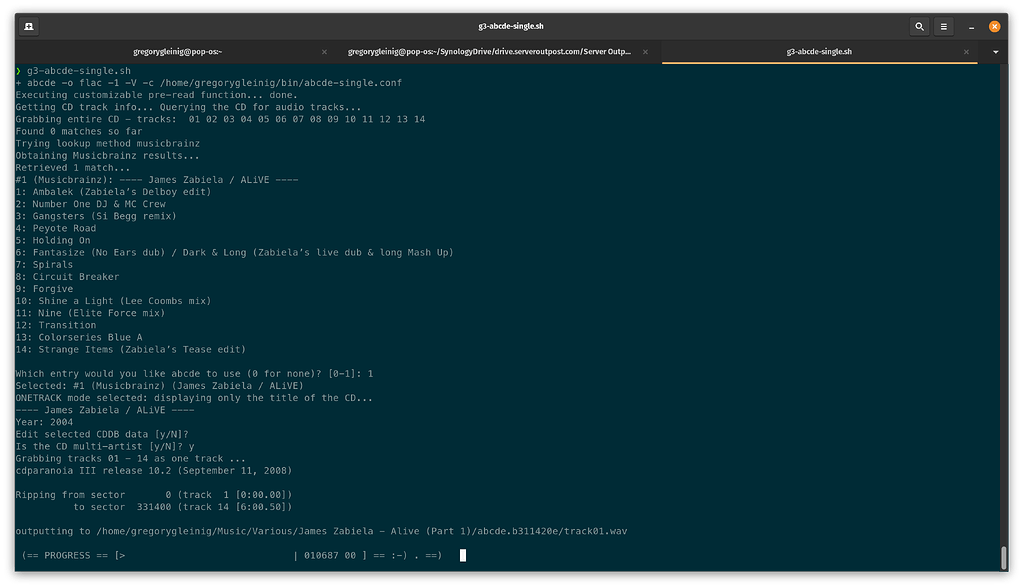Click the blinking terminal cursor
Screen dimensions: 1023x588
click(462, 555)
